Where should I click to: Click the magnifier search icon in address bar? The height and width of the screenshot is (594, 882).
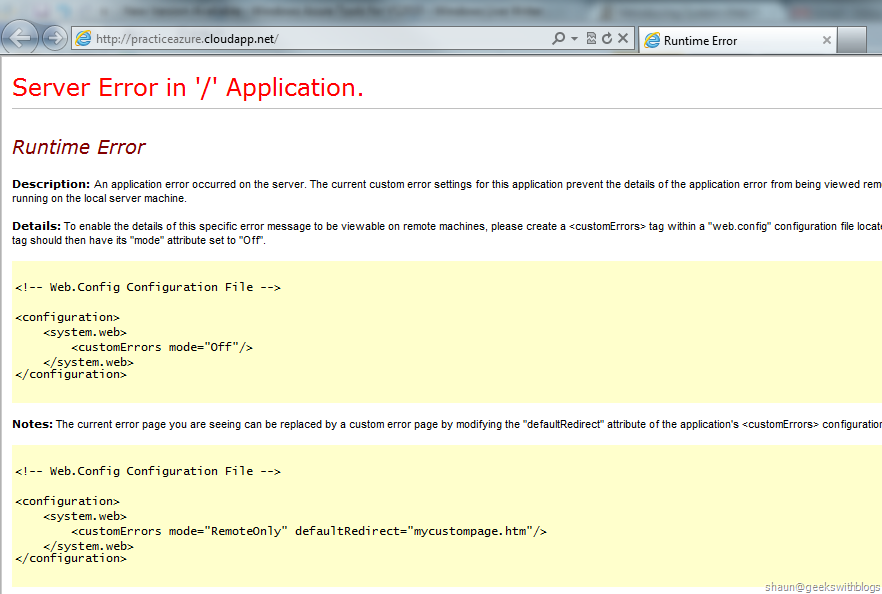[x=559, y=39]
